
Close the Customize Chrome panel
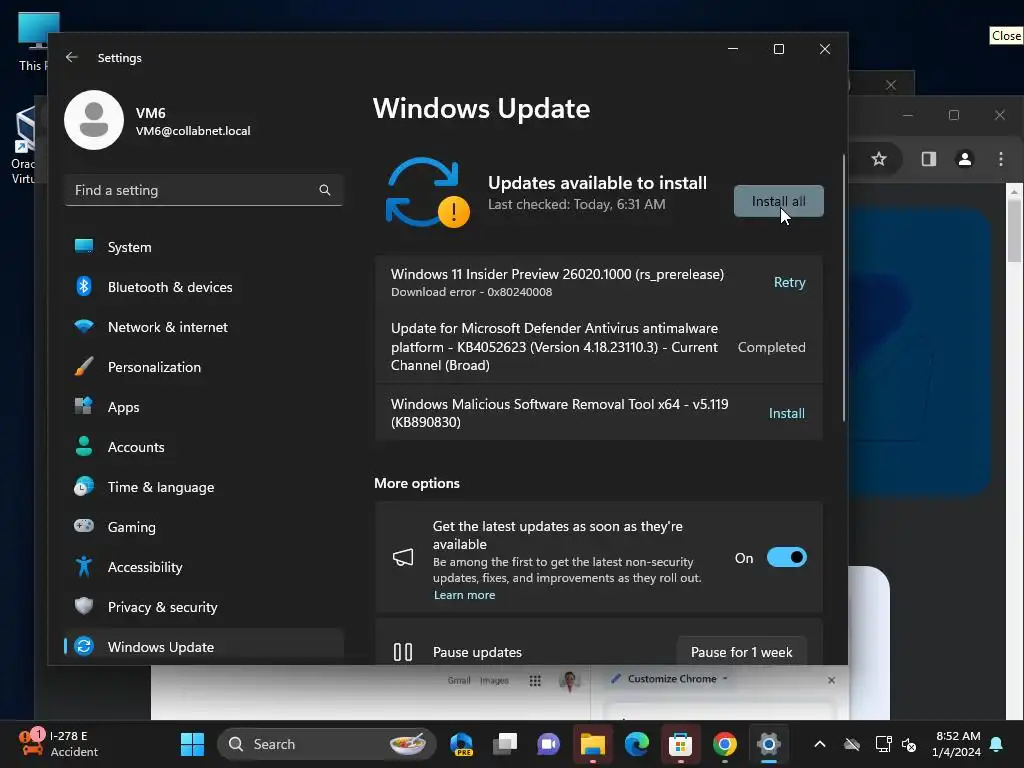(x=831, y=680)
